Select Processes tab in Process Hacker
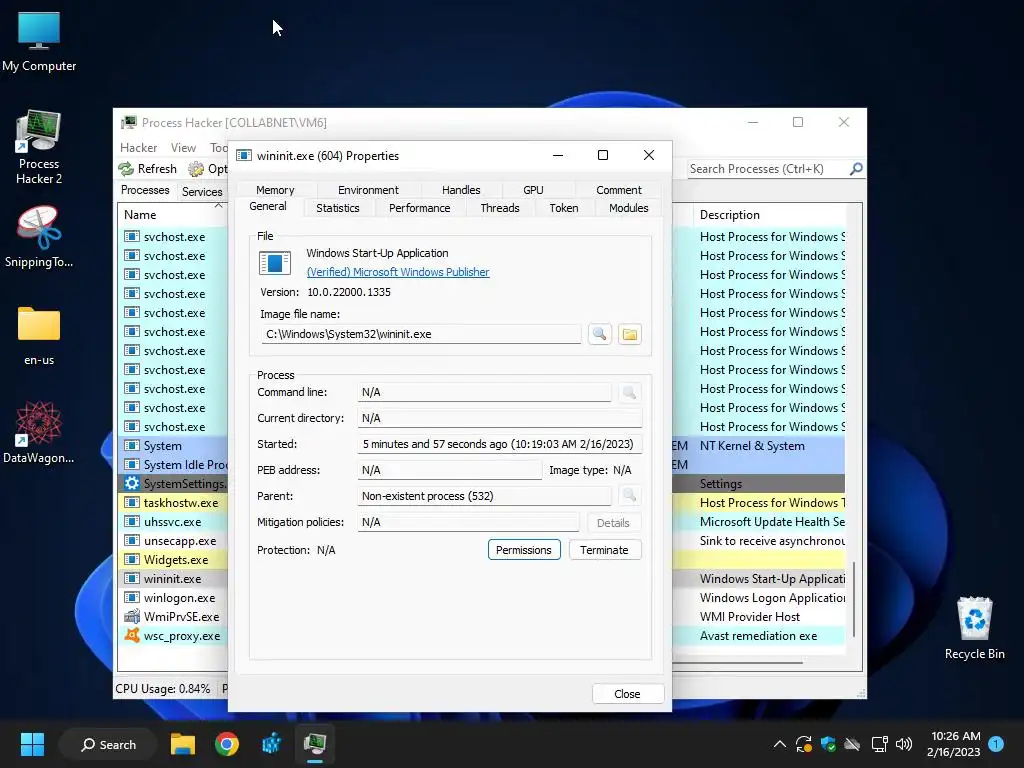 click(145, 190)
